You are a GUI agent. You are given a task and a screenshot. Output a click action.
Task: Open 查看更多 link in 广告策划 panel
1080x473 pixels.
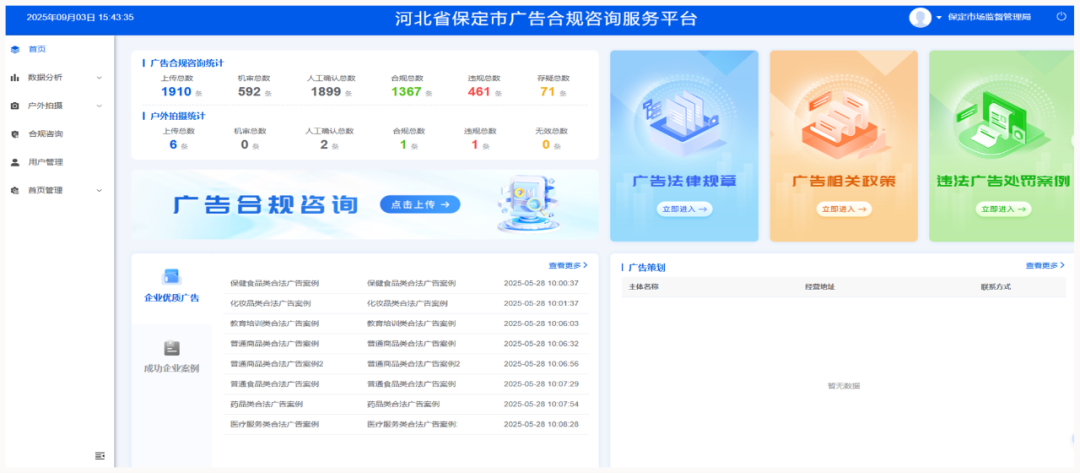click(1045, 265)
